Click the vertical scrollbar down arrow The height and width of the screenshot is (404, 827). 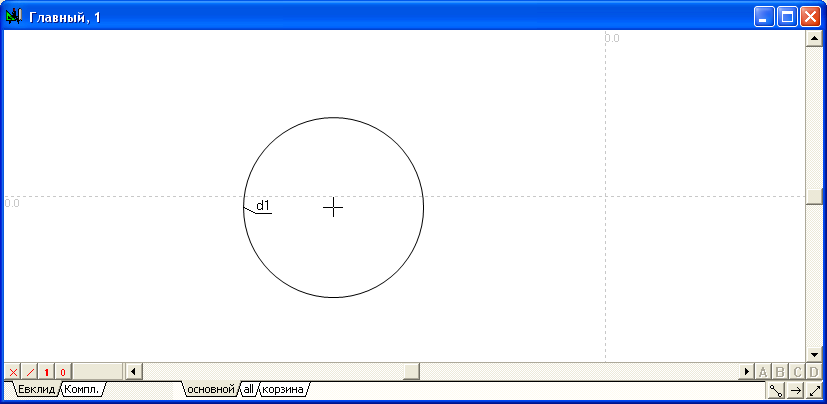coord(814,354)
